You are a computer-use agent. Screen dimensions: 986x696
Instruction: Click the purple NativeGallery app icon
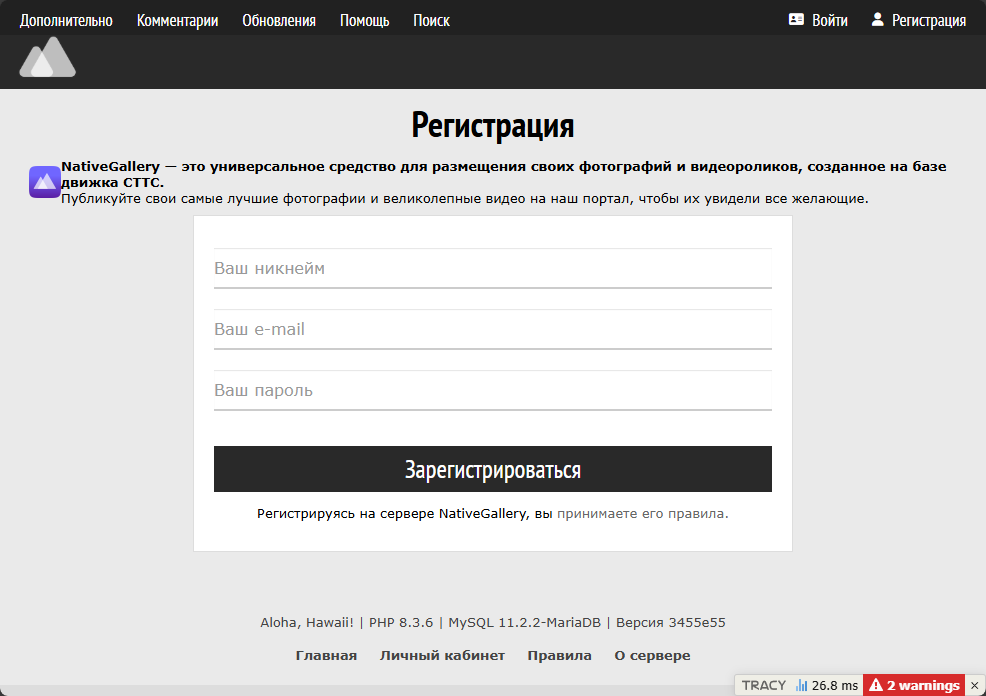[x=45, y=182]
